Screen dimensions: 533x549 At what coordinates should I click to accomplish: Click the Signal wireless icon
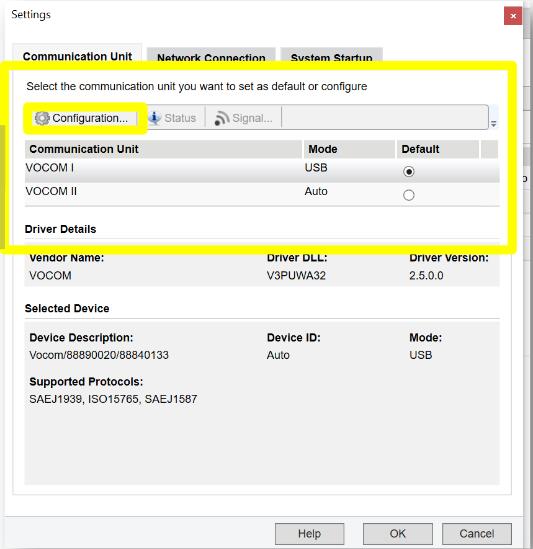point(222,118)
